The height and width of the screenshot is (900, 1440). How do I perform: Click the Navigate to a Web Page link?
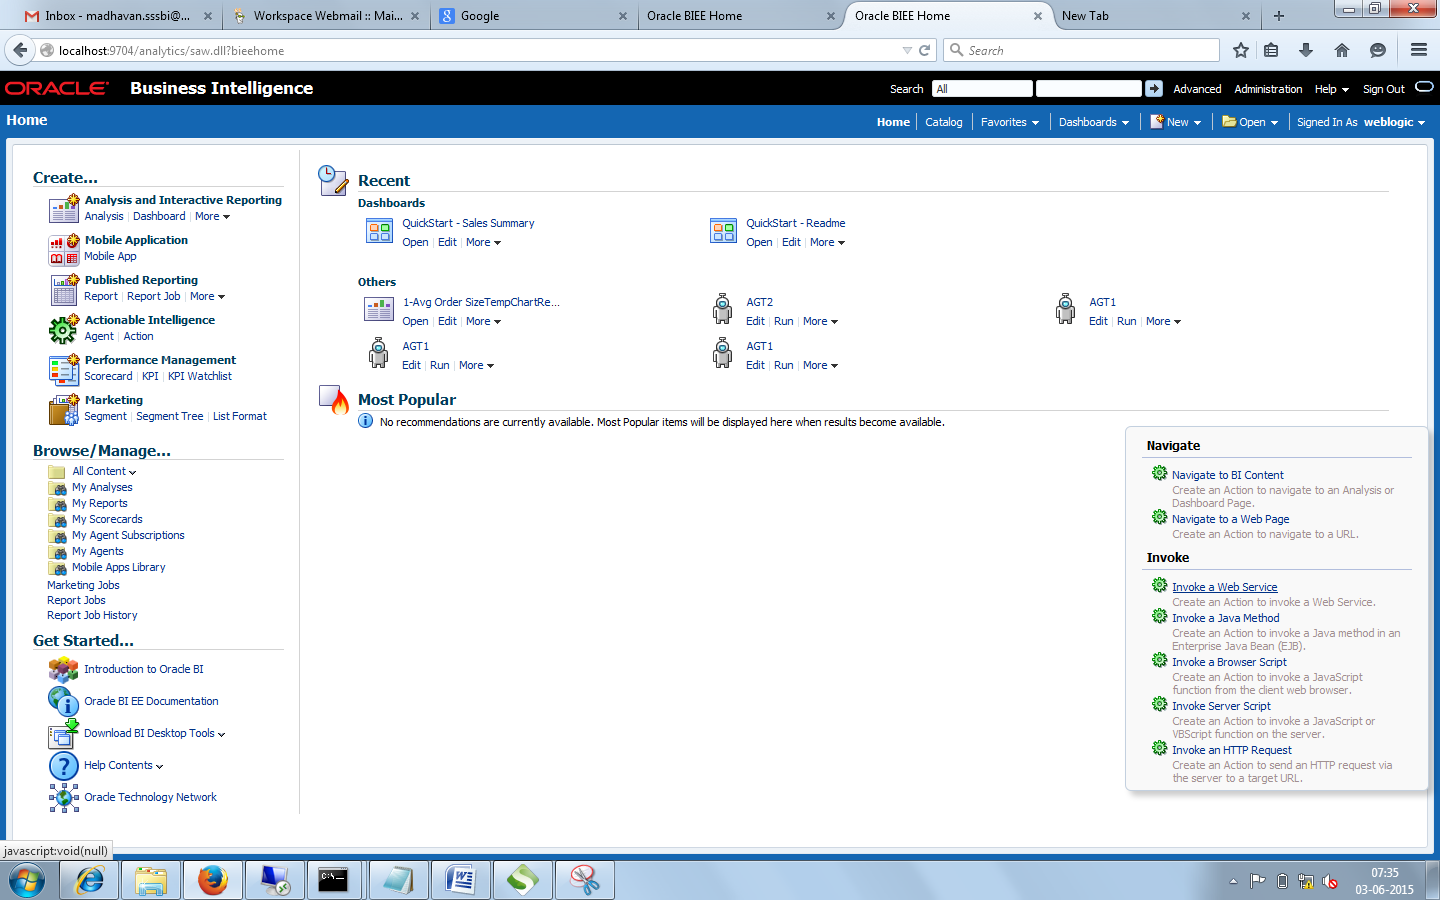pos(1231,519)
